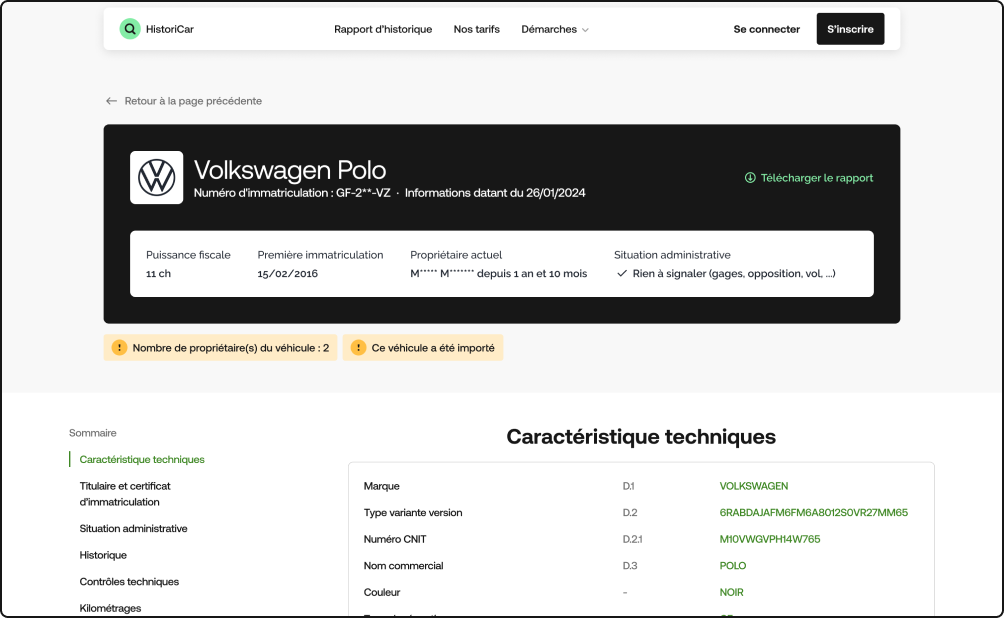Click the Se connecter link
Image resolution: width=1004 pixels, height=618 pixels.
766,29
